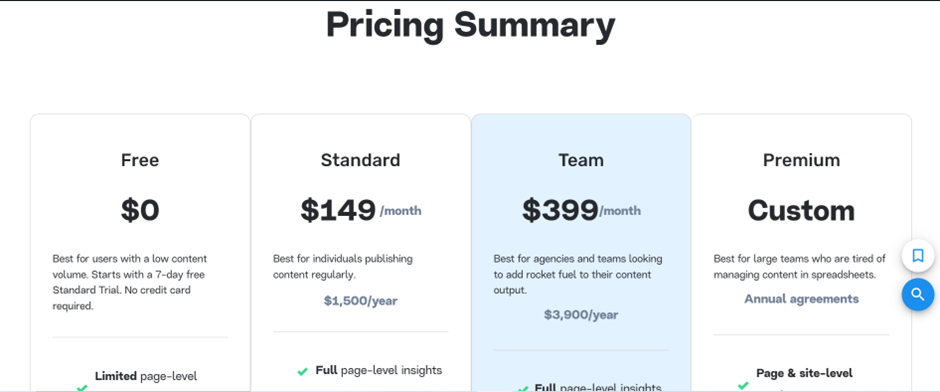Click Full page-level insights text in Standard
Viewport: 940px width, 392px height.
(x=379, y=370)
